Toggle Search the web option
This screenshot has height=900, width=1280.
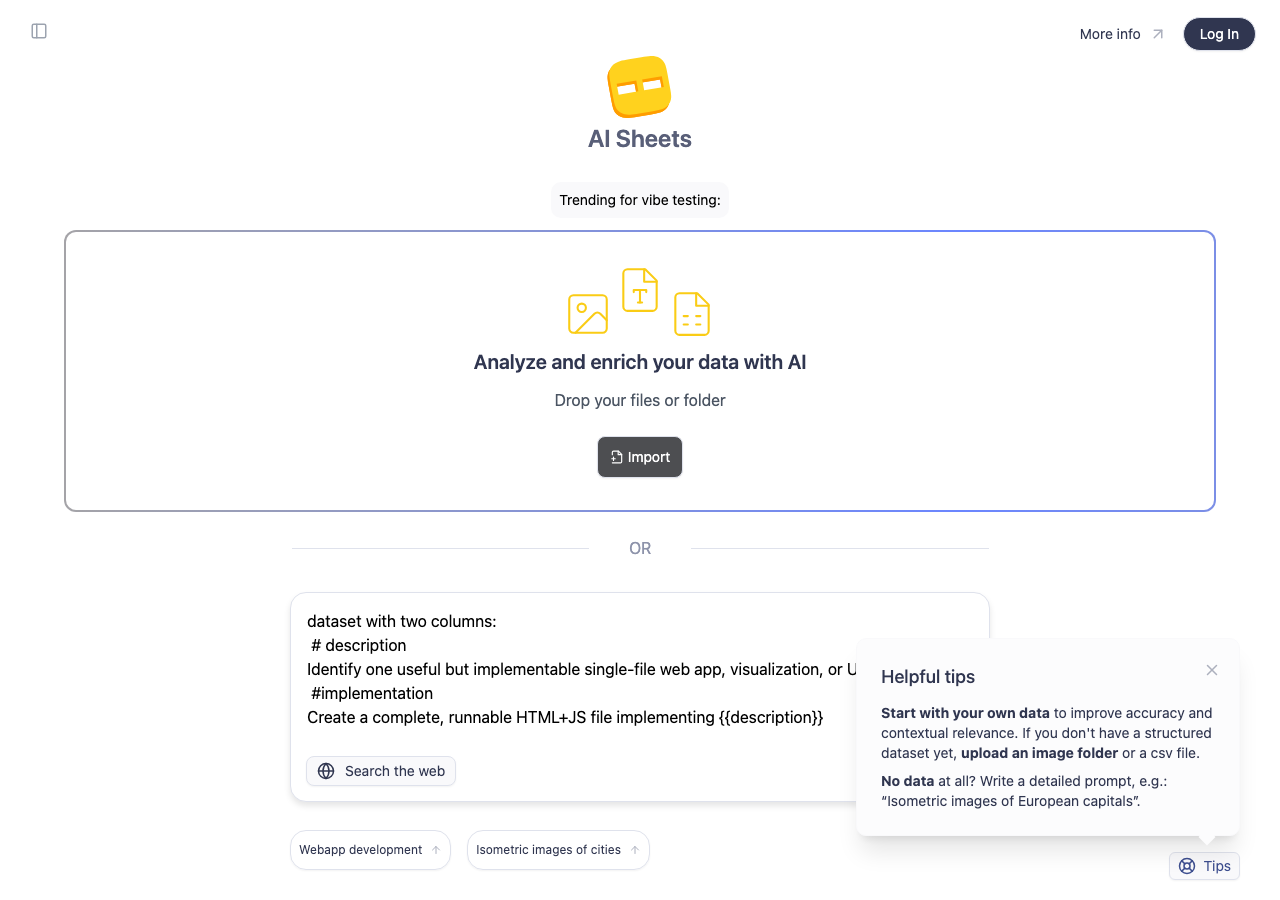[381, 771]
